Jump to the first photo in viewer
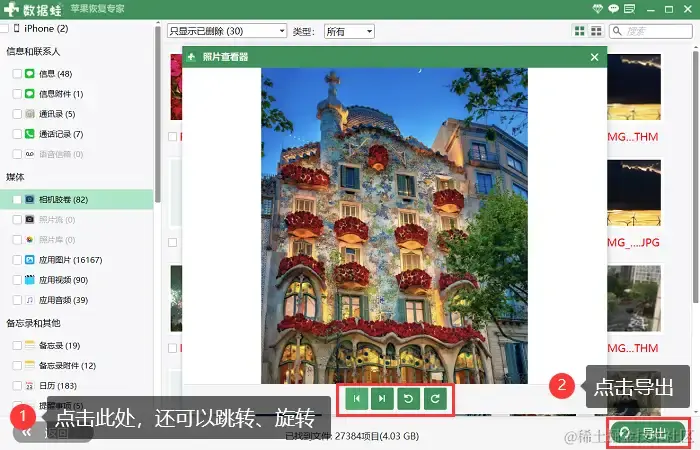Screen dimensions: 700x450 [356, 398]
